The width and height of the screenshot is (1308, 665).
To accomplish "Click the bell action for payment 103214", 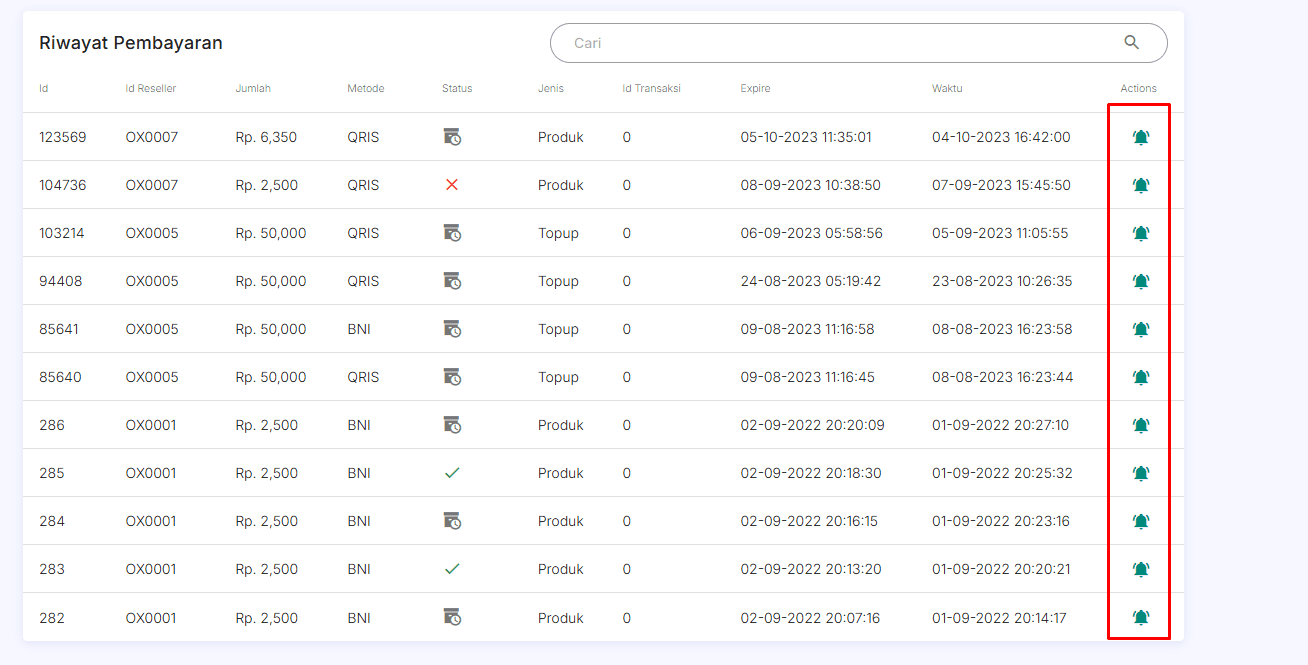I will 1140,233.
